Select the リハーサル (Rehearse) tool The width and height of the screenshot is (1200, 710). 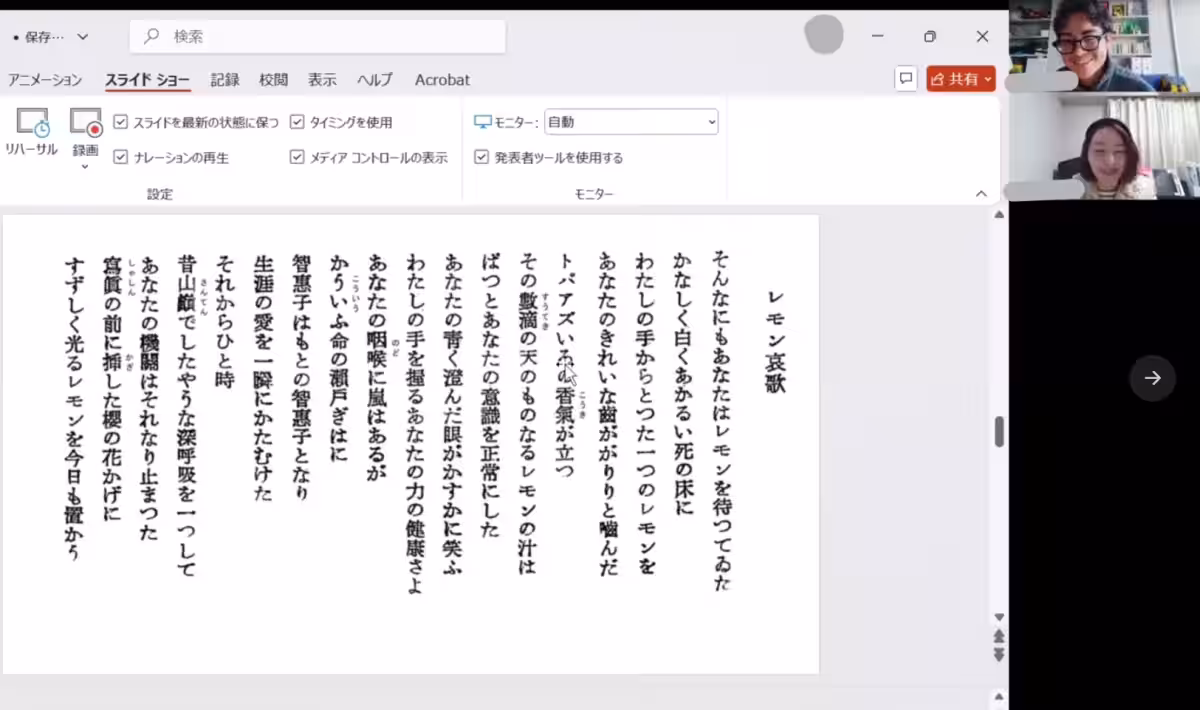(32, 130)
